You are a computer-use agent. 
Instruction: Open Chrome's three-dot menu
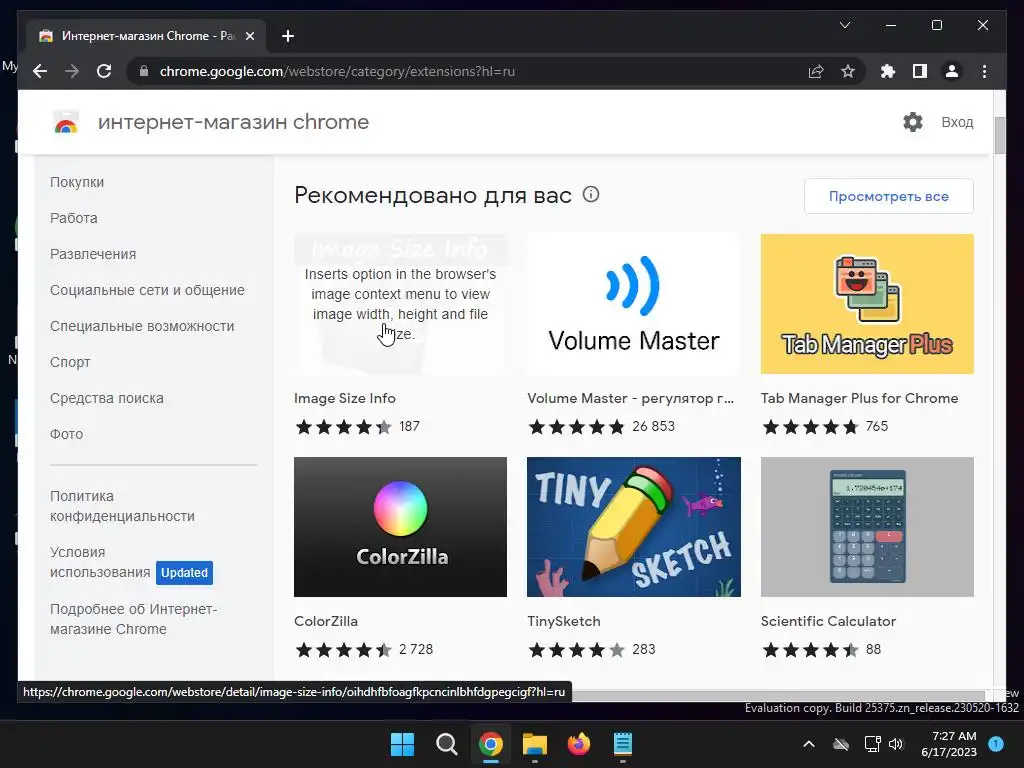(x=984, y=71)
